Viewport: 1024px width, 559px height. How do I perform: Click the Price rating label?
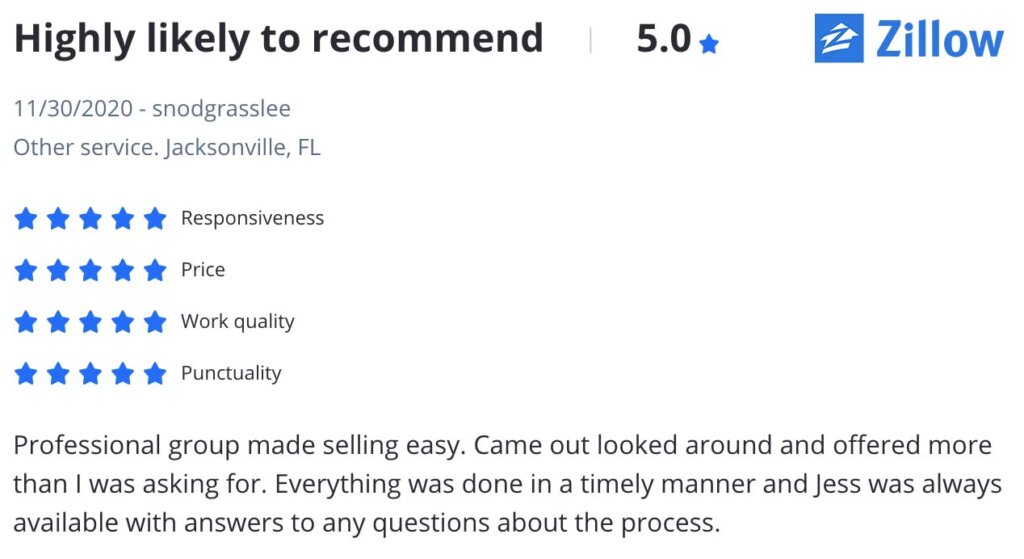(x=203, y=270)
